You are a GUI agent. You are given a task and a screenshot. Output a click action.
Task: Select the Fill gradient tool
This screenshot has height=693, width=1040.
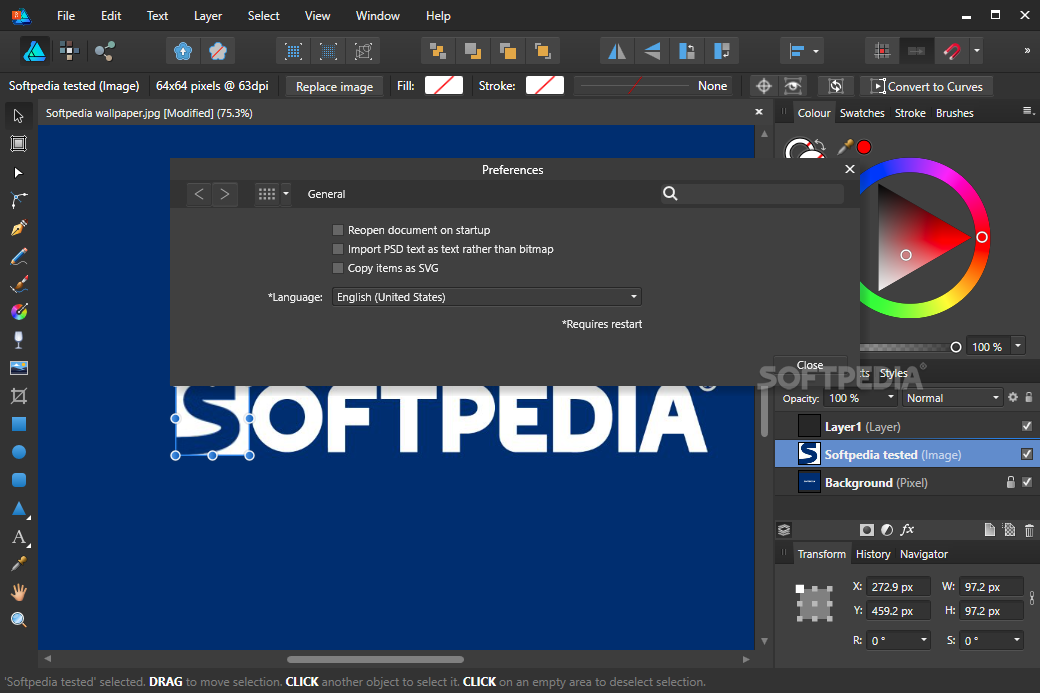pyautogui.click(x=19, y=312)
